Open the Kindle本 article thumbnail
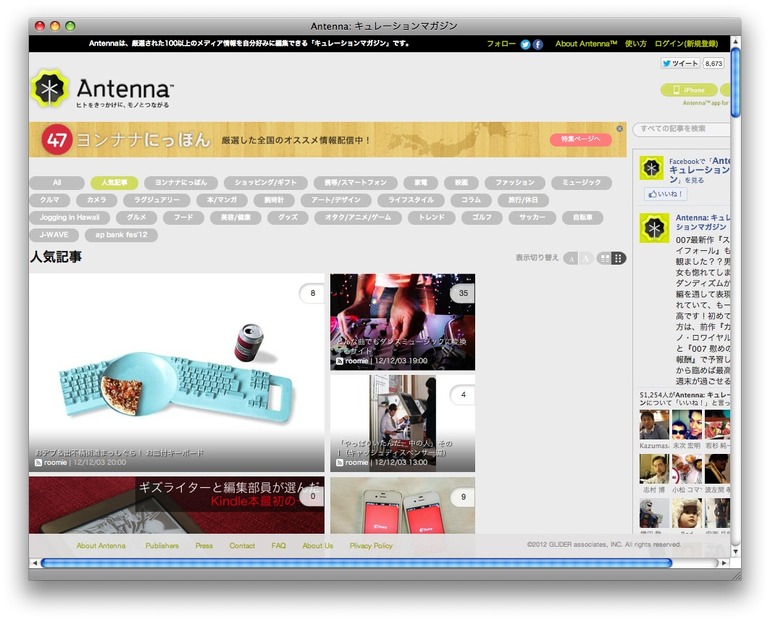The height and width of the screenshot is (620, 770). pyautogui.click(x=177, y=505)
